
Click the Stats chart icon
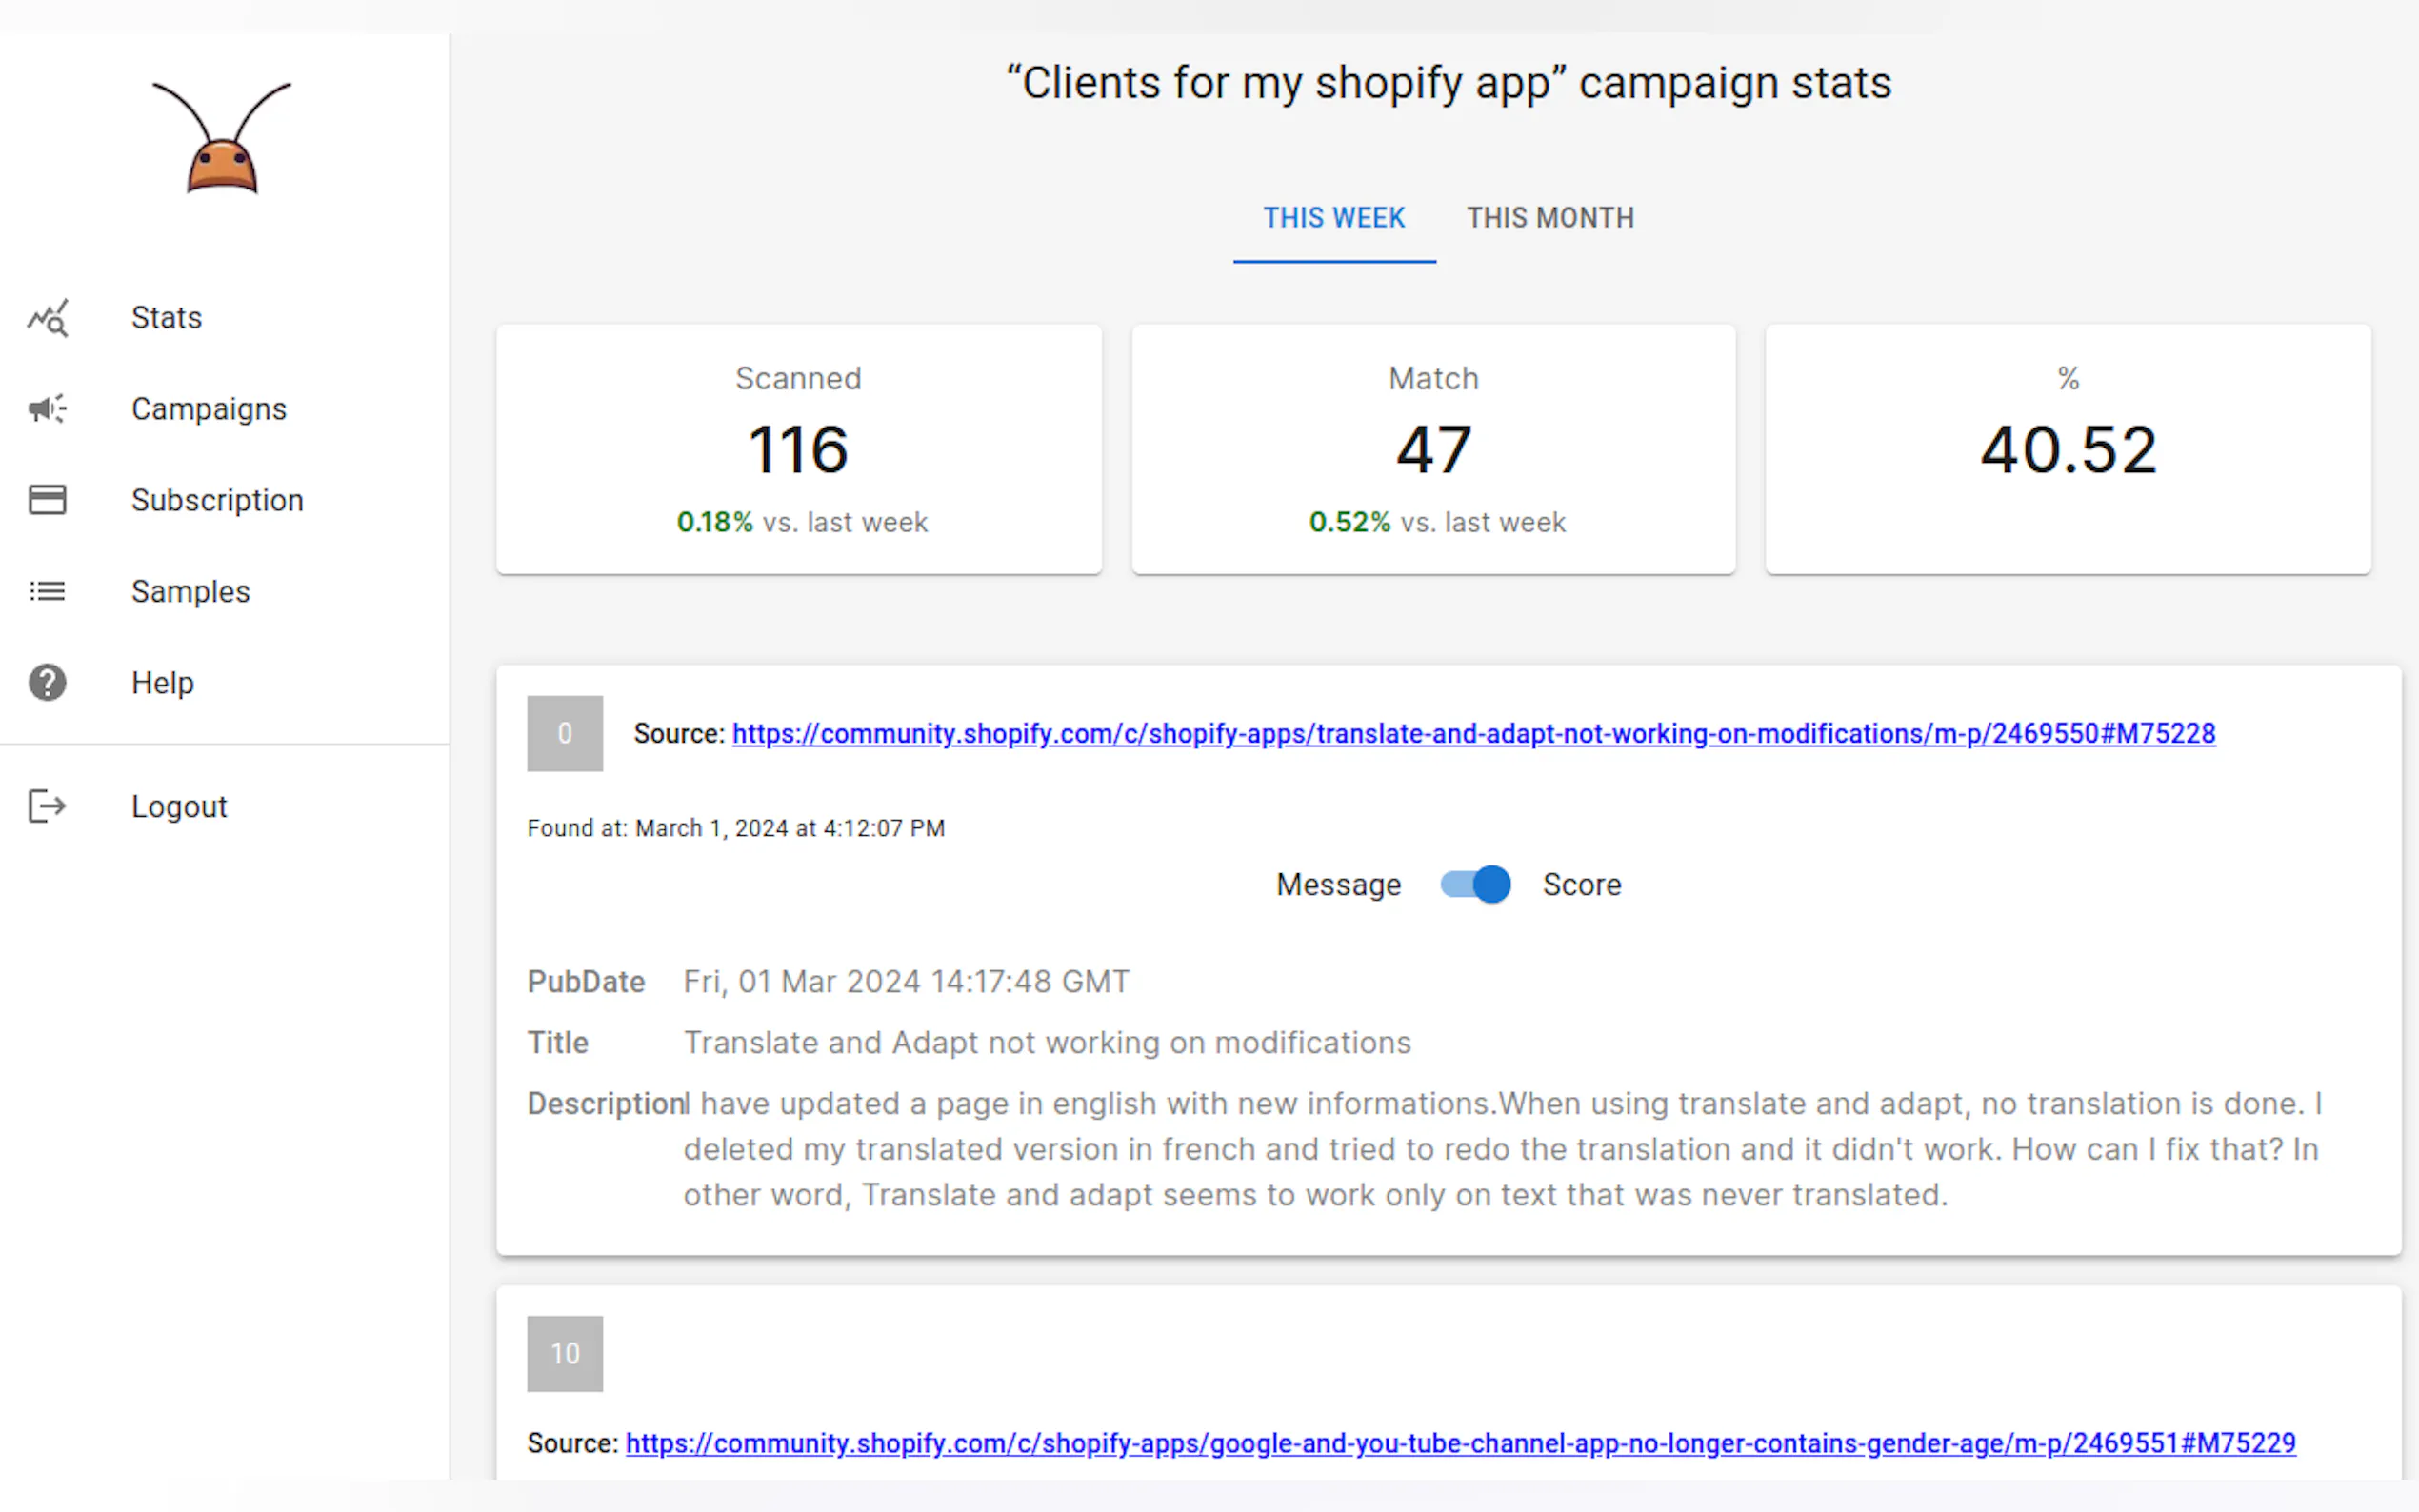point(47,318)
